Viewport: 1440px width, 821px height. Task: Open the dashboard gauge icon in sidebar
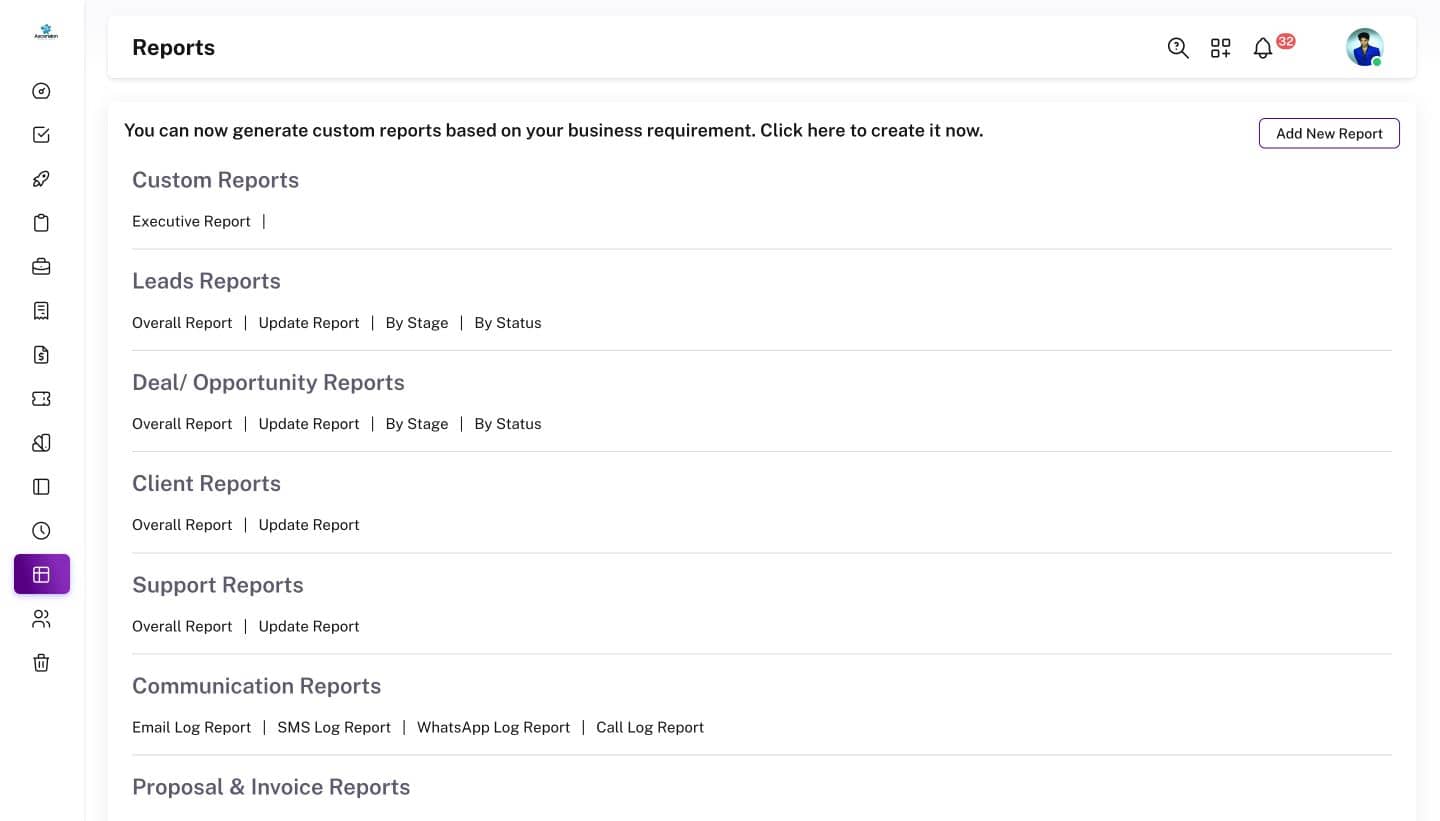41,91
